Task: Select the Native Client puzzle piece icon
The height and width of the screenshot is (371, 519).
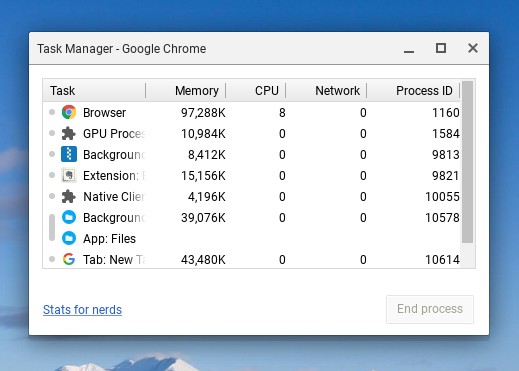Action: coord(69,197)
